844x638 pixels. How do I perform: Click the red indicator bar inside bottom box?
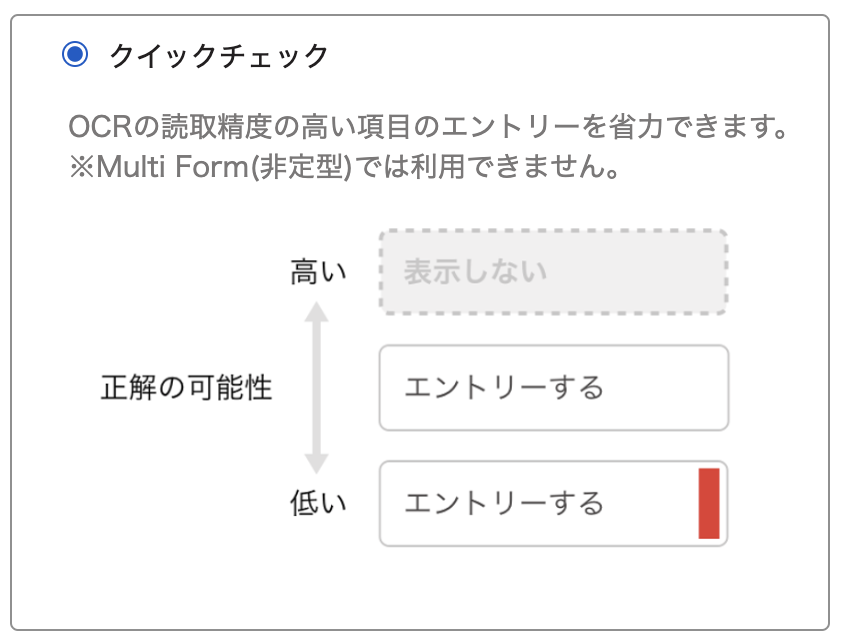[711, 504]
